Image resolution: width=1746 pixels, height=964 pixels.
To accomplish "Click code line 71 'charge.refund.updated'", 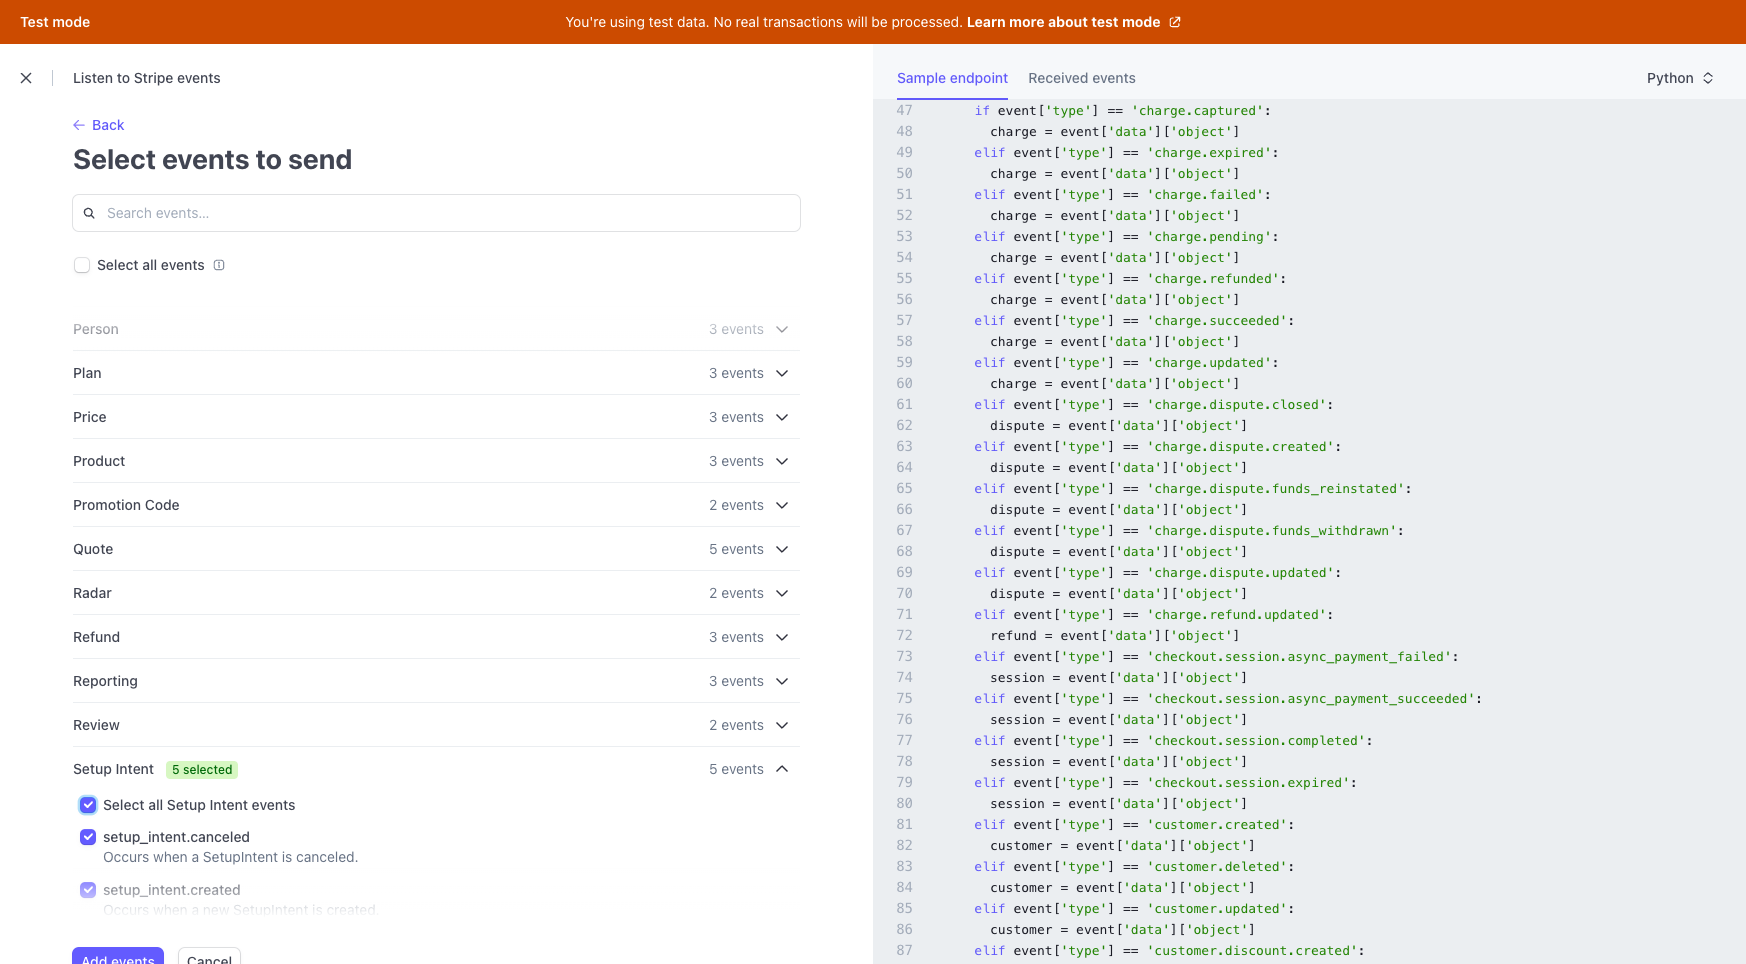I will [x=1154, y=615].
